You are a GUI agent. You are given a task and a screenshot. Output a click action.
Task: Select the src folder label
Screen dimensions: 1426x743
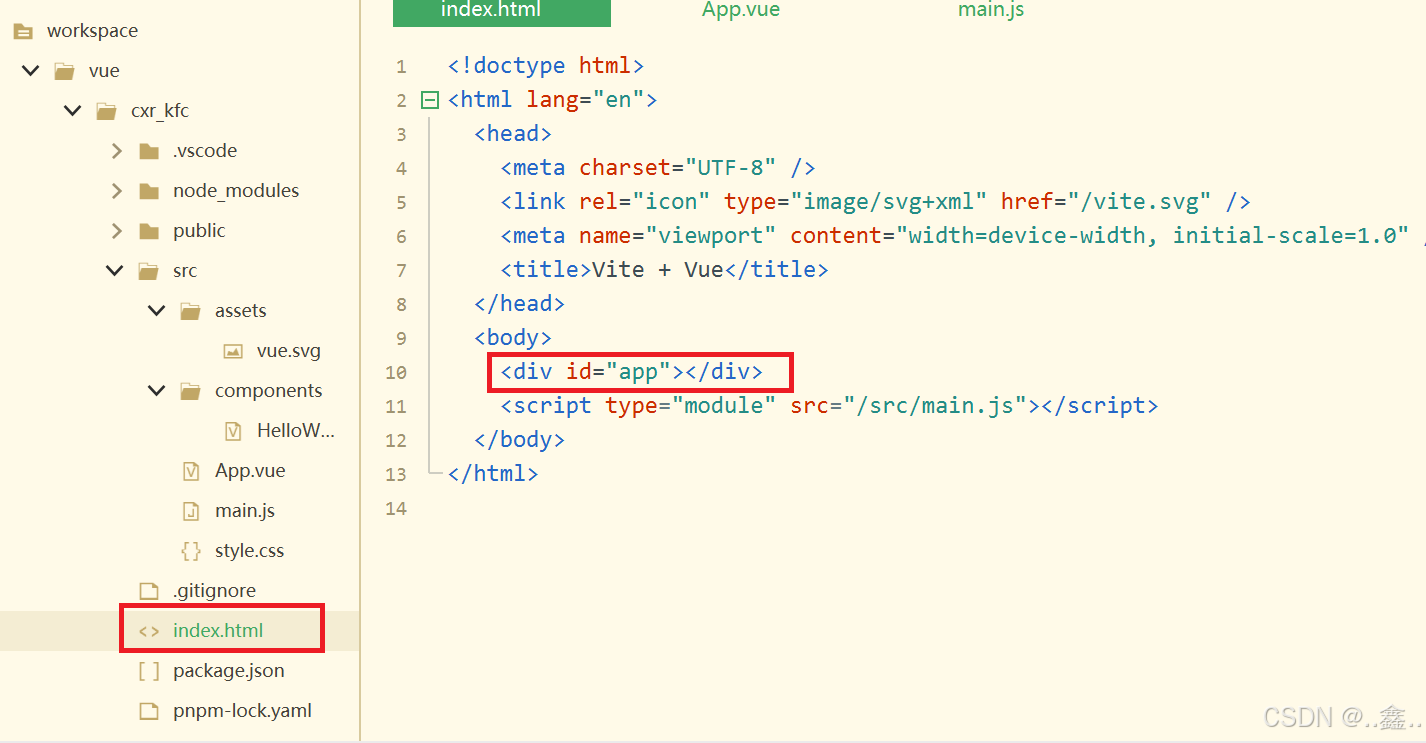point(185,271)
